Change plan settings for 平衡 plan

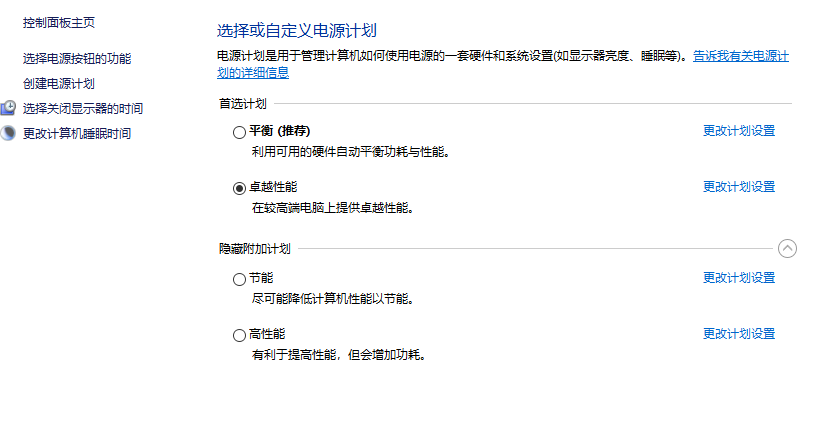tap(739, 131)
